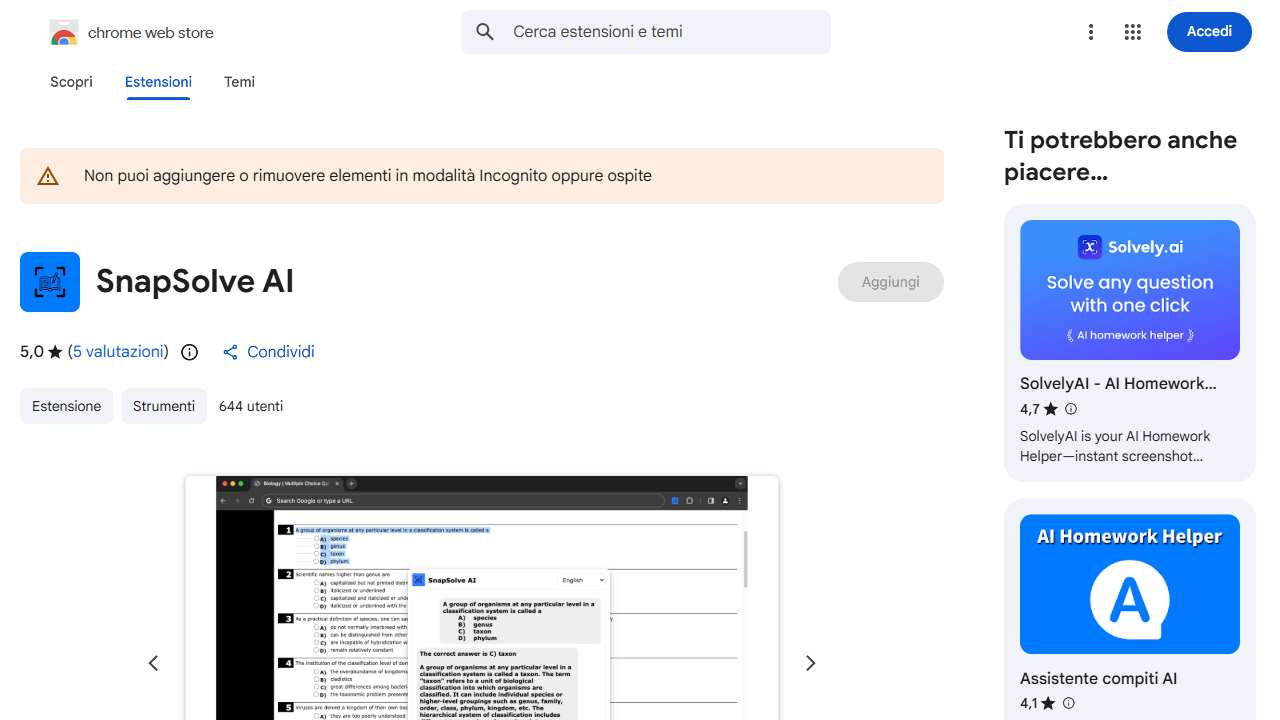Screen dimensions: 1280x720
Task: Click the Cerca estensioni e temi field
Action: [645, 32]
